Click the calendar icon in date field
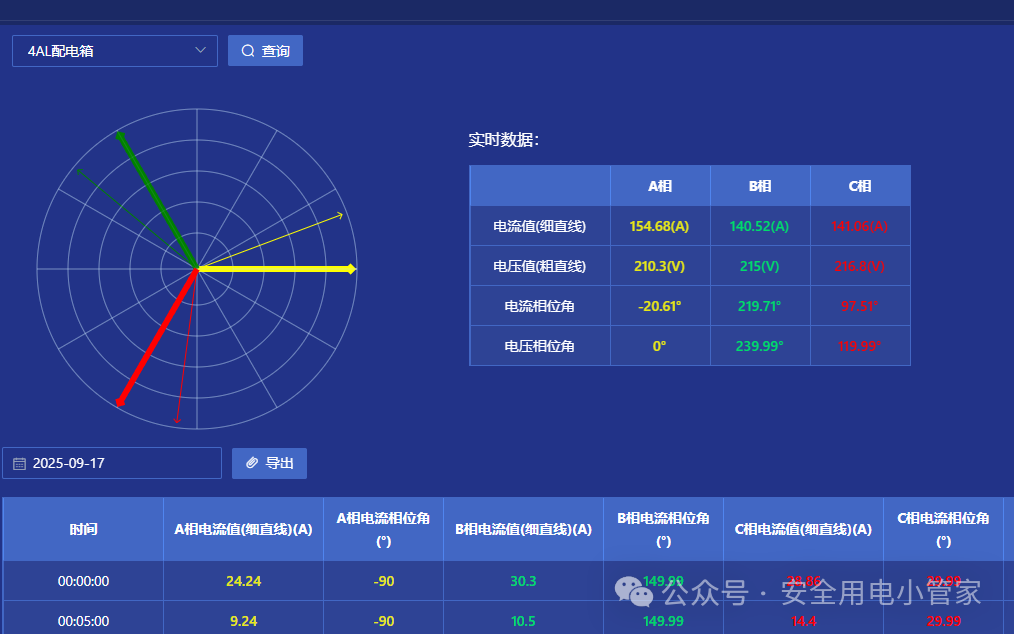The height and width of the screenshot is (634, 1014). coord(19,464)
